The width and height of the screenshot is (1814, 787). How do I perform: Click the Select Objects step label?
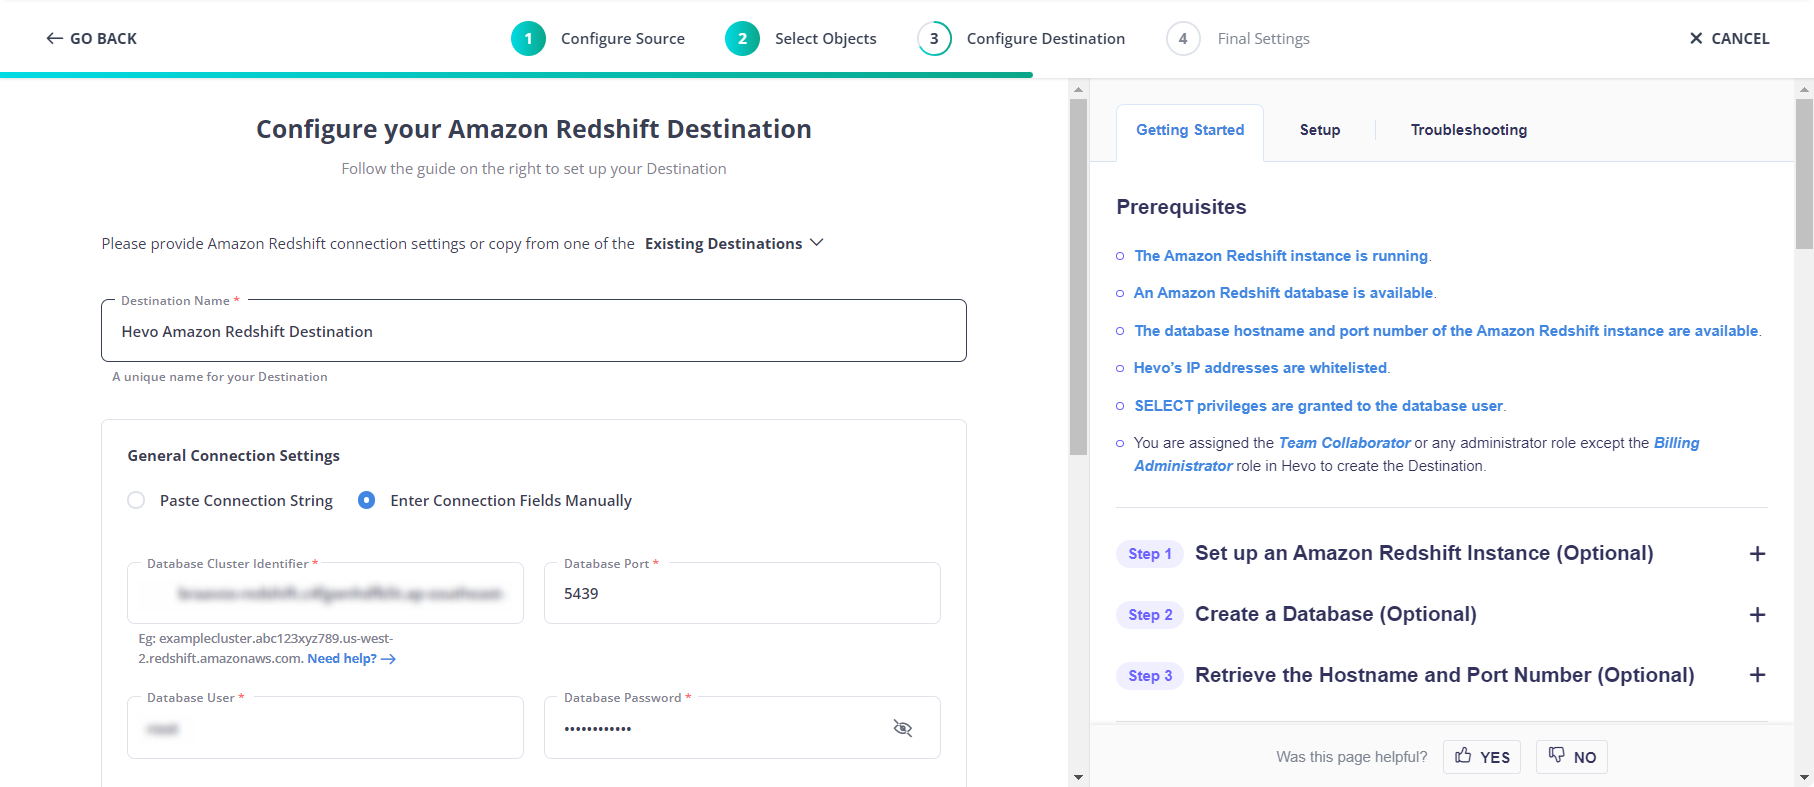(x=826, y=38)
